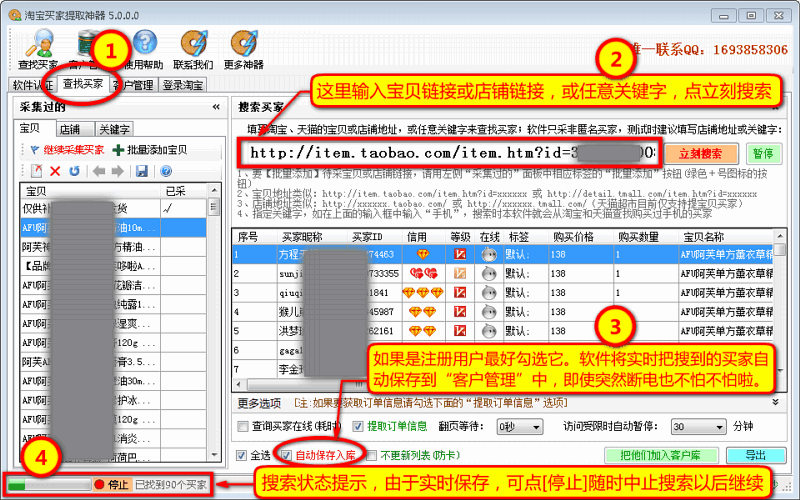The height and width of the screenshot is (500, 800).
Task: Click the single-diamond credit icon in row 1
Action: tap(423, 254)
